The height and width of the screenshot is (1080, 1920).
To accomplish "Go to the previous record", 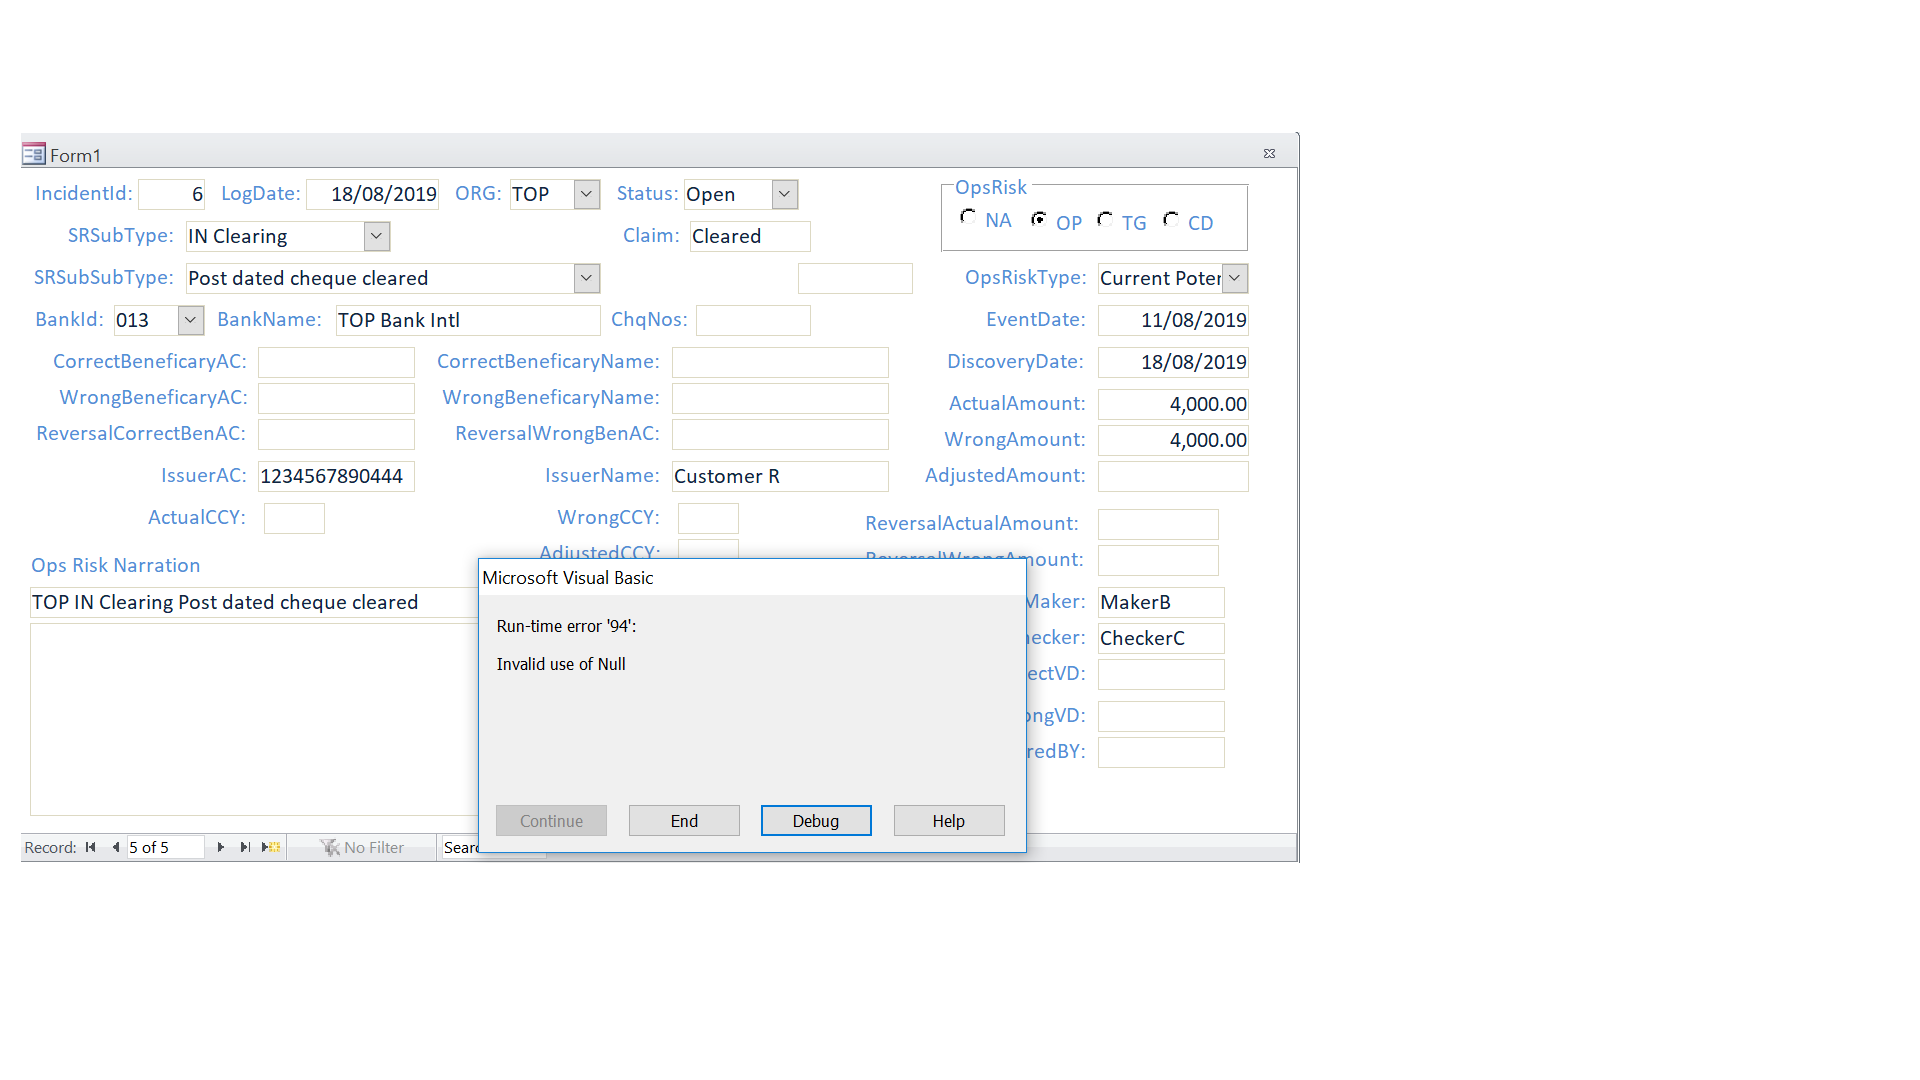I will point(116,847).
